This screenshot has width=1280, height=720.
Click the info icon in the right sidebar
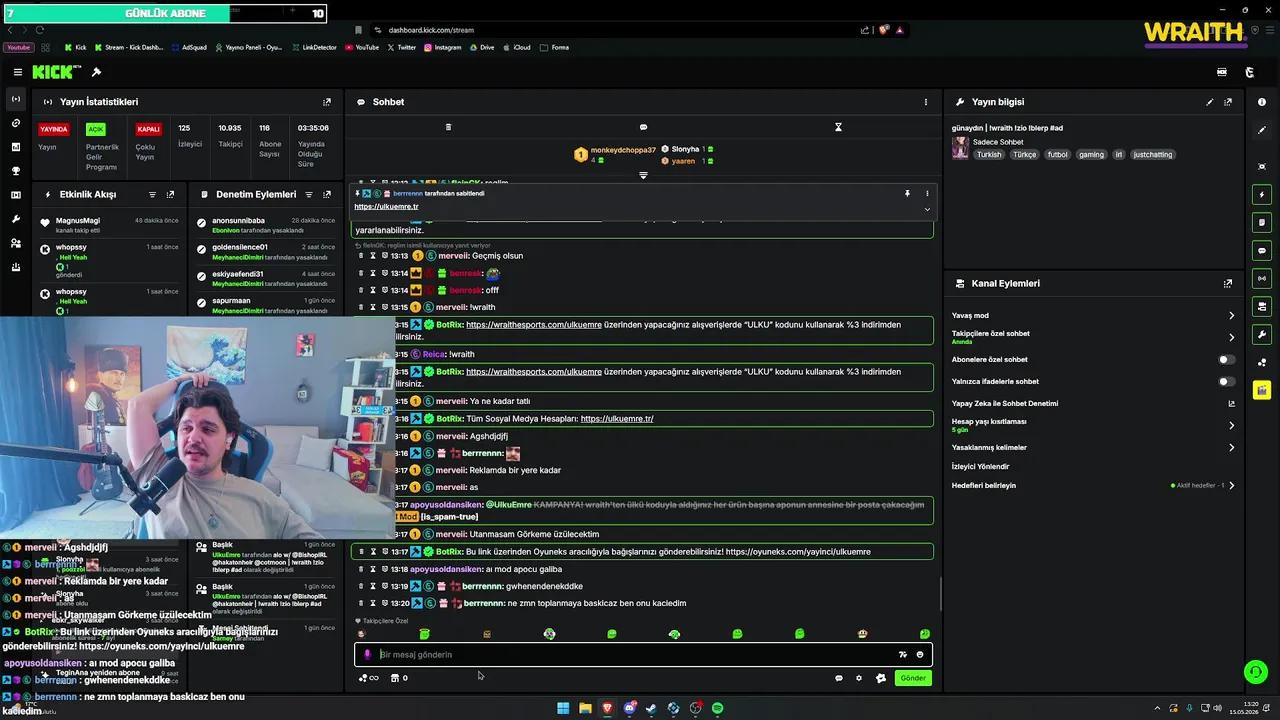click(x=1261, y=102)
